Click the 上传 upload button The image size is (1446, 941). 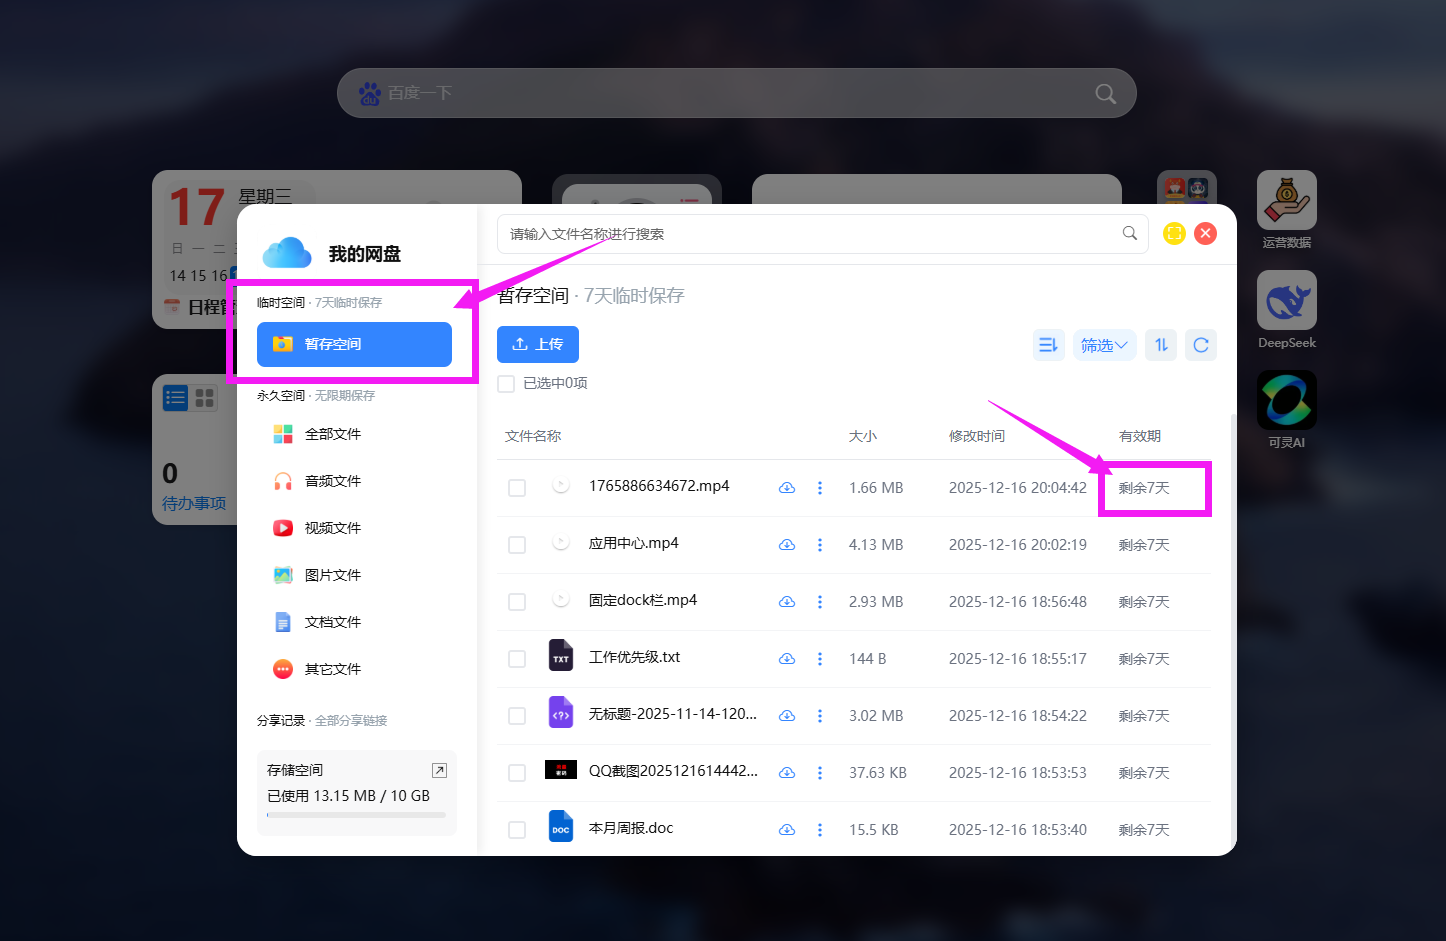click(x=537, y=344)
